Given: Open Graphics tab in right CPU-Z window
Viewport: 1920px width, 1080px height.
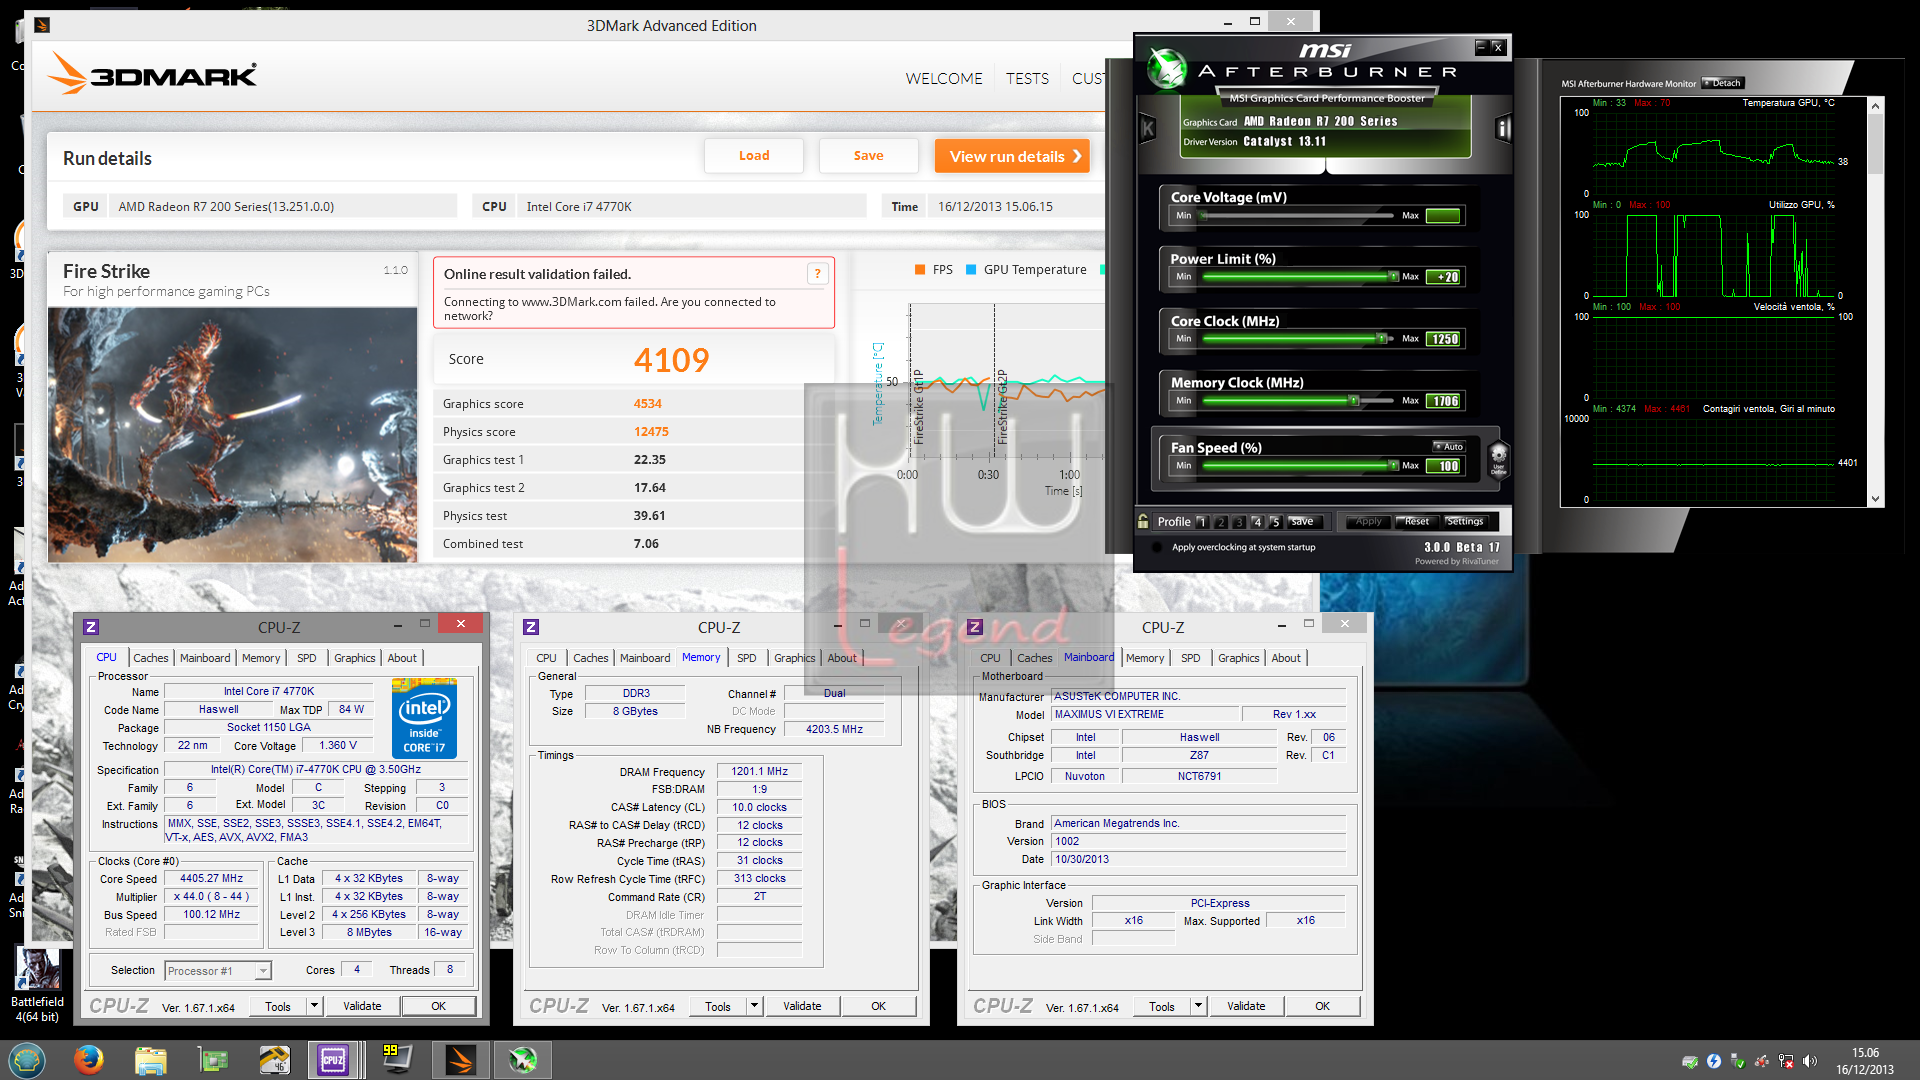Looking at the screenshot, I should click(1238, 658).
